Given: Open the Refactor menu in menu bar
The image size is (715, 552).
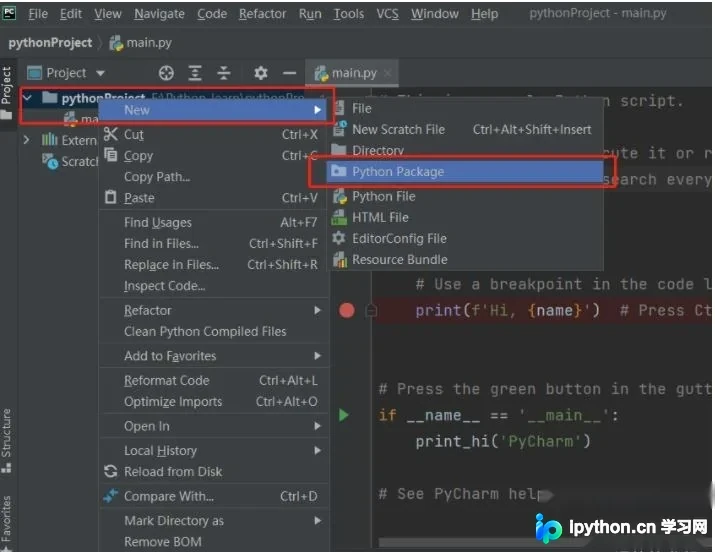Looking at the screenshot, I should click(262, 14).
